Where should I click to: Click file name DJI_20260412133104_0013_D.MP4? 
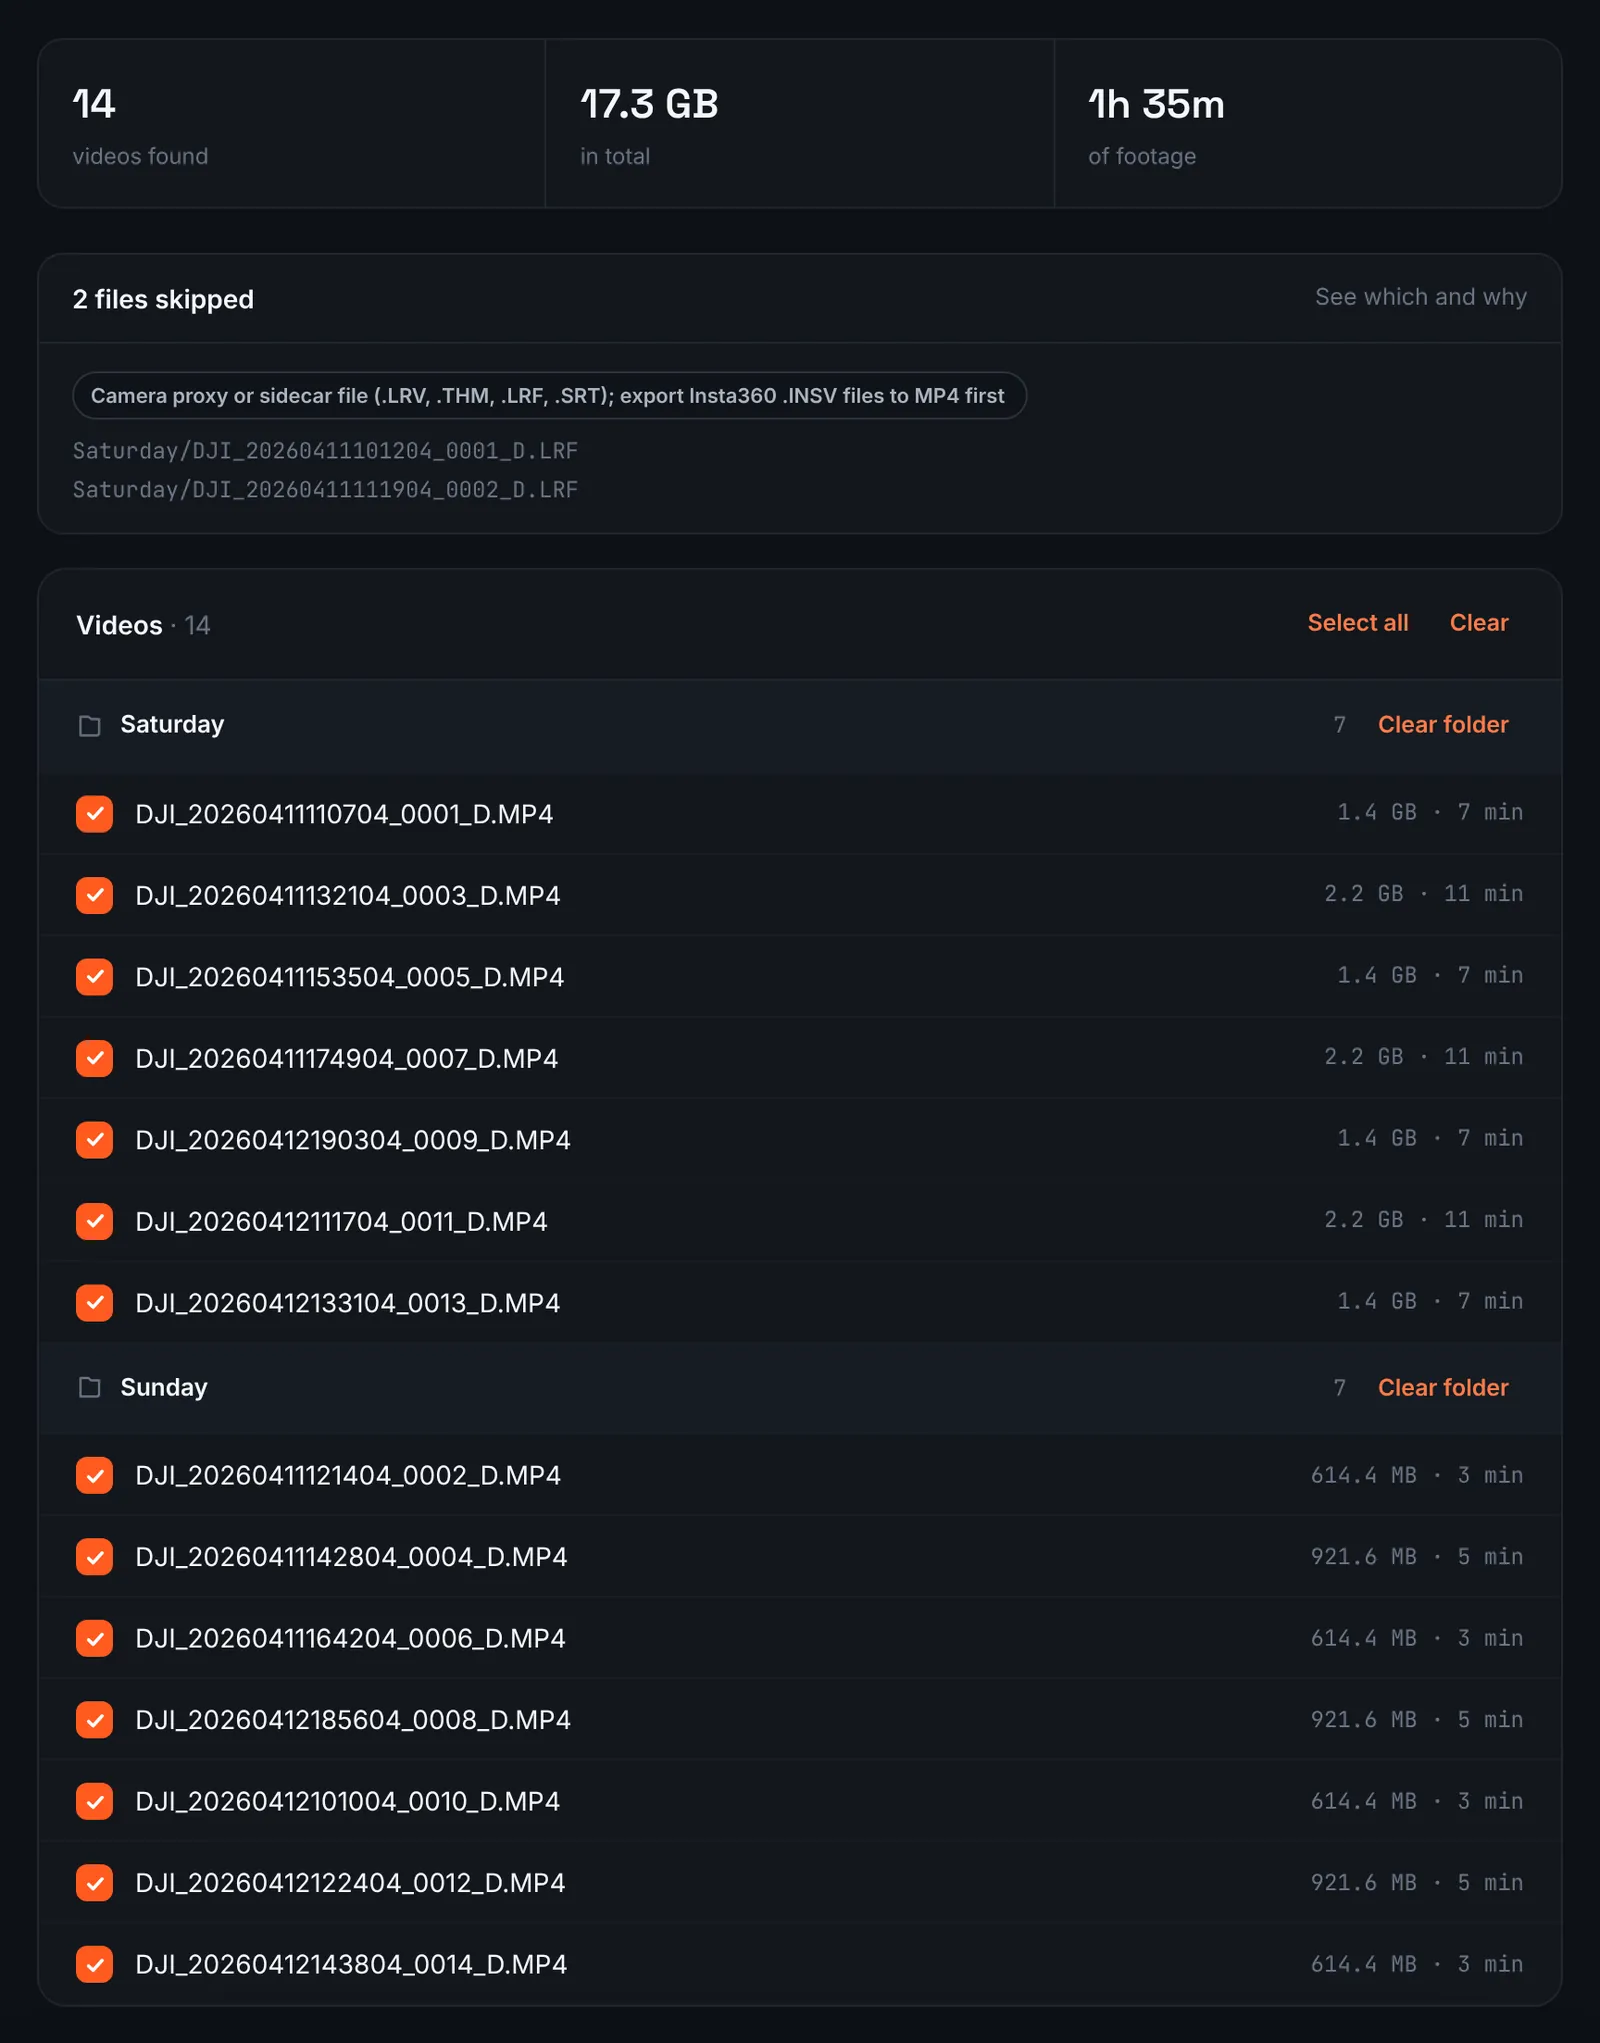click(x=348, y=1303)
